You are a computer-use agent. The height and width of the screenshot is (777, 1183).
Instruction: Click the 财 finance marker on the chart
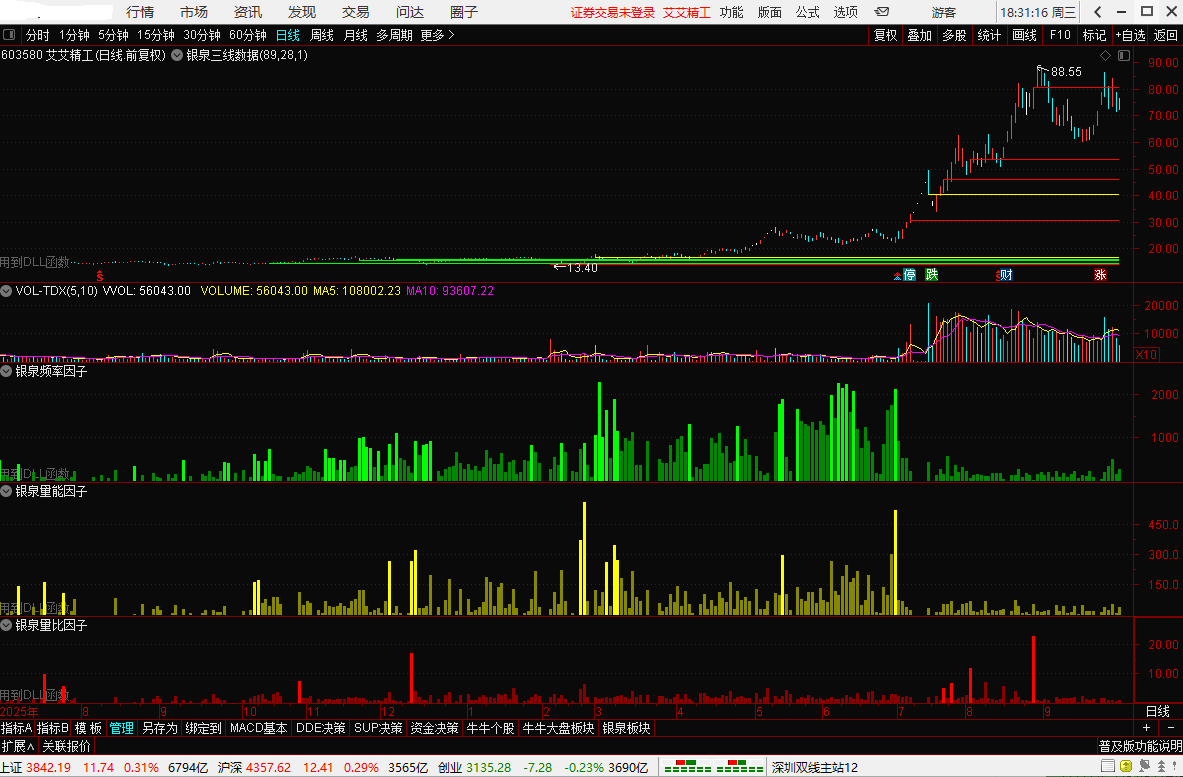(x=1006, y=275)
